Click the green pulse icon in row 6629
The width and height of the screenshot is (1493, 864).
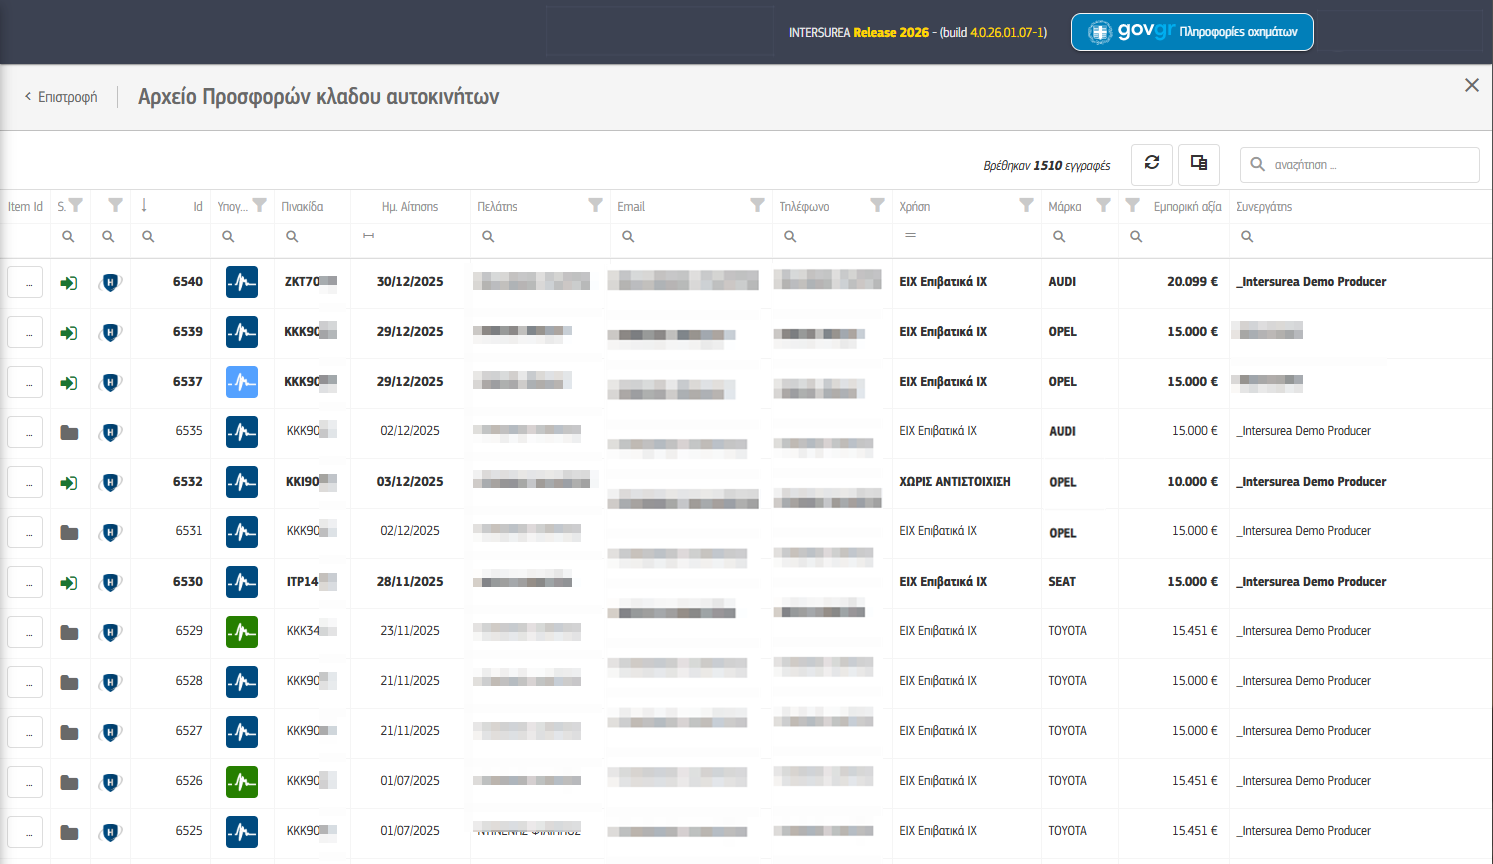click(x=242, y=632)
